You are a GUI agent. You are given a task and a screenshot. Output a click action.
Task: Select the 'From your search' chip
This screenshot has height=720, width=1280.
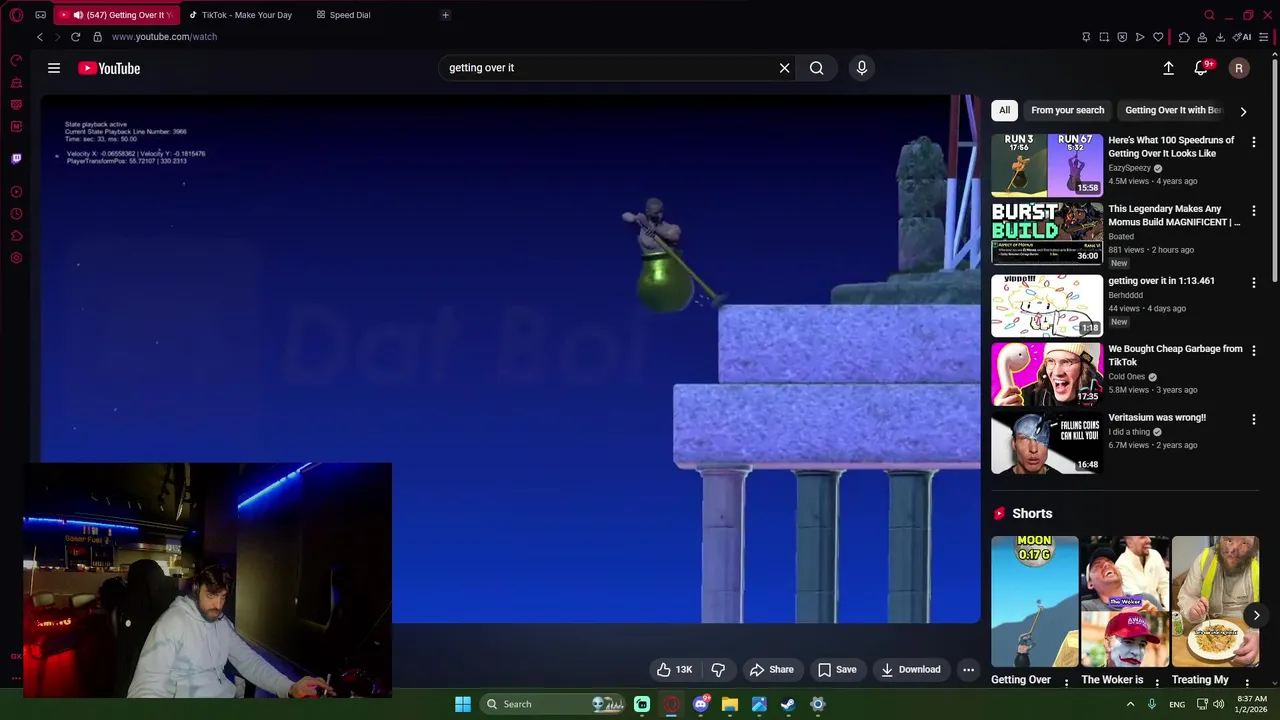tap(1067, 110)
